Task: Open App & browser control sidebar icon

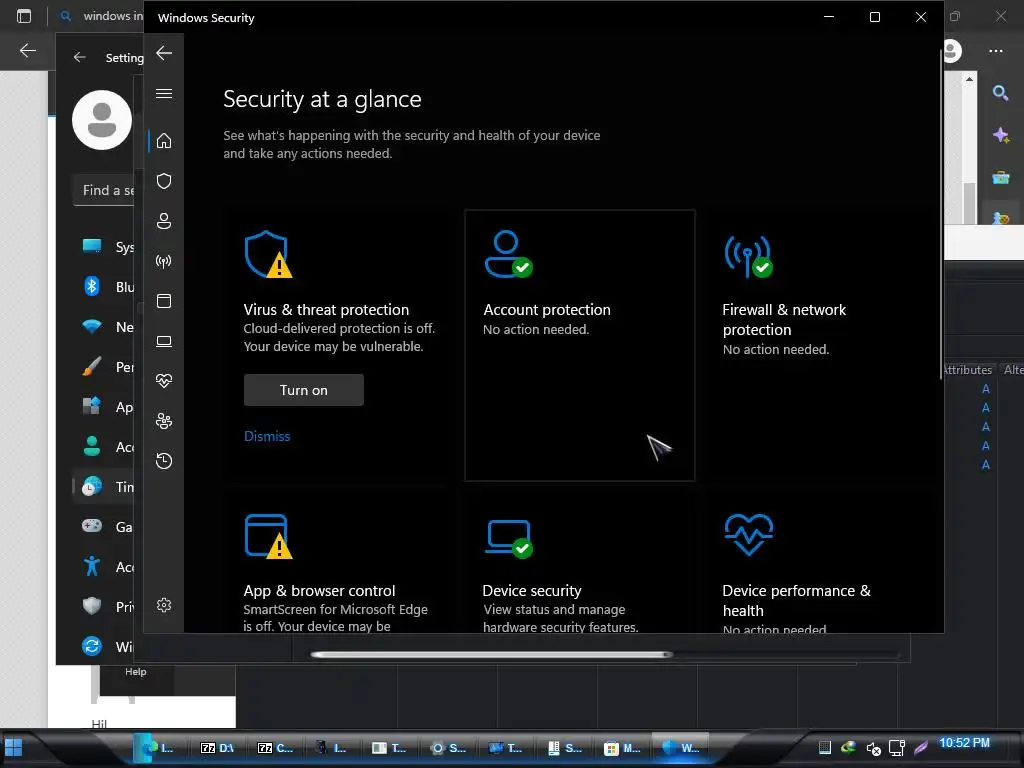Action: pyautogui.click(x=164, y=301)
